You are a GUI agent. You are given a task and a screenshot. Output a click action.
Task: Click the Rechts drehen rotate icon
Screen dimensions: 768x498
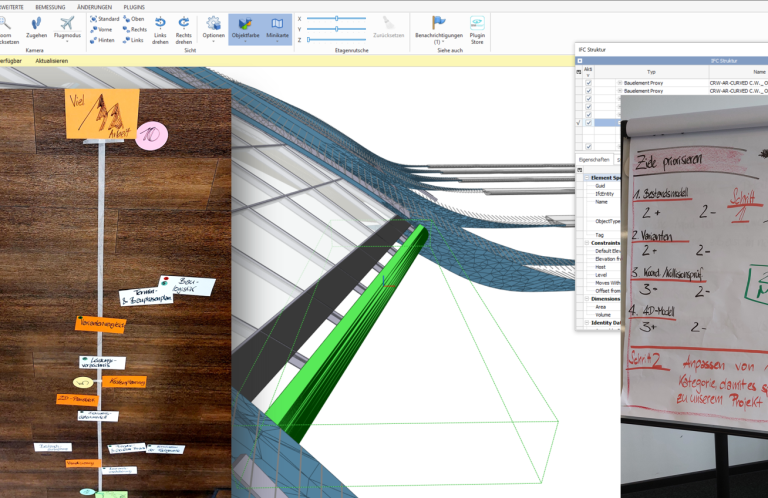click(x=184, y=23)
